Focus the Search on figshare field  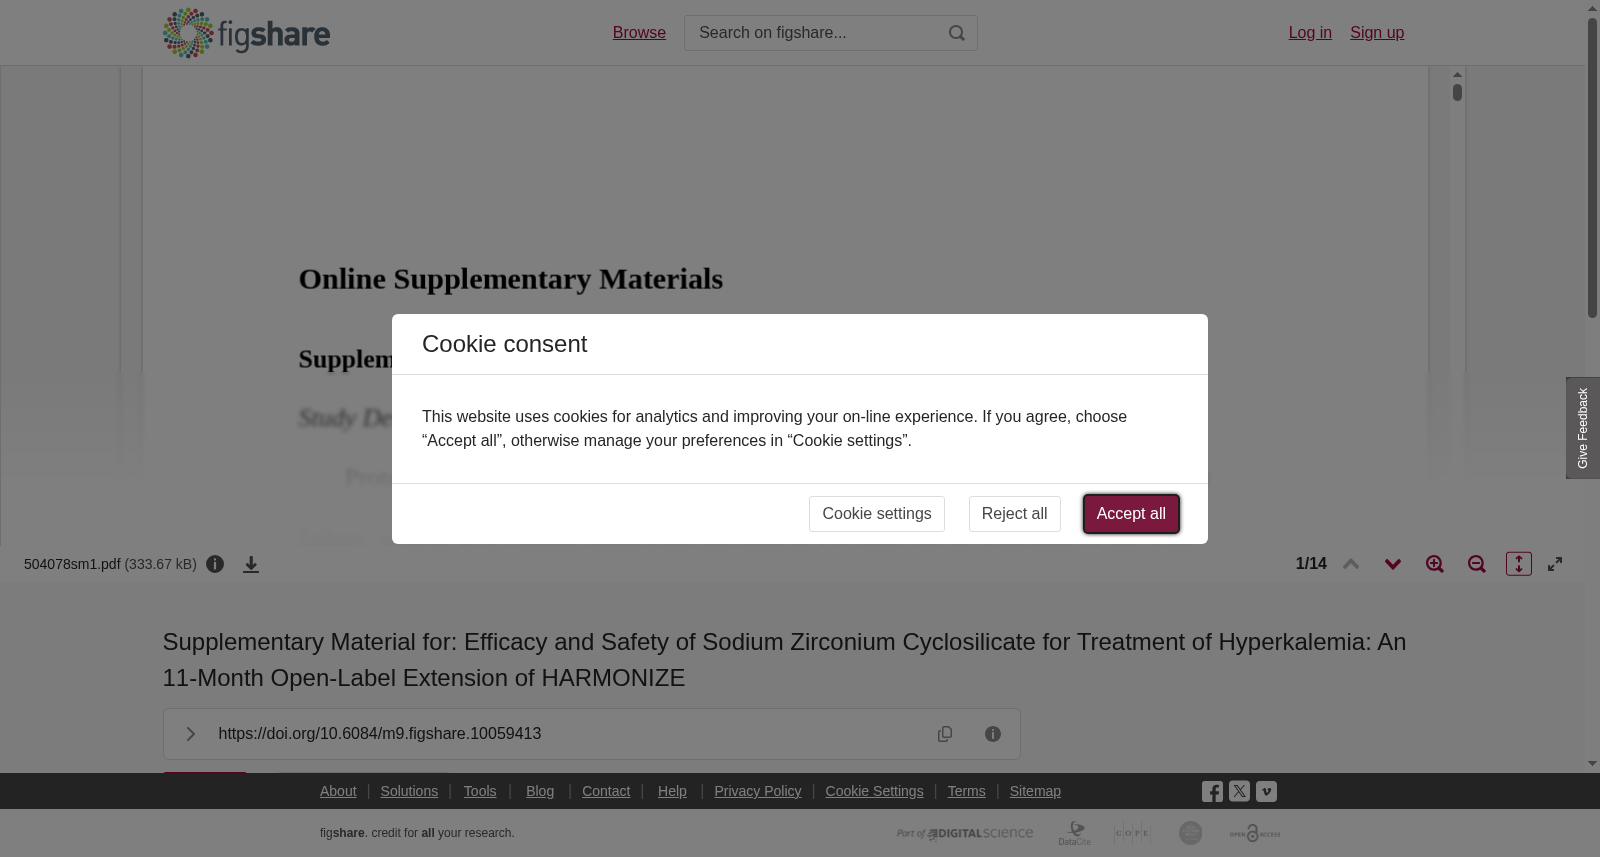click(815, 33)
